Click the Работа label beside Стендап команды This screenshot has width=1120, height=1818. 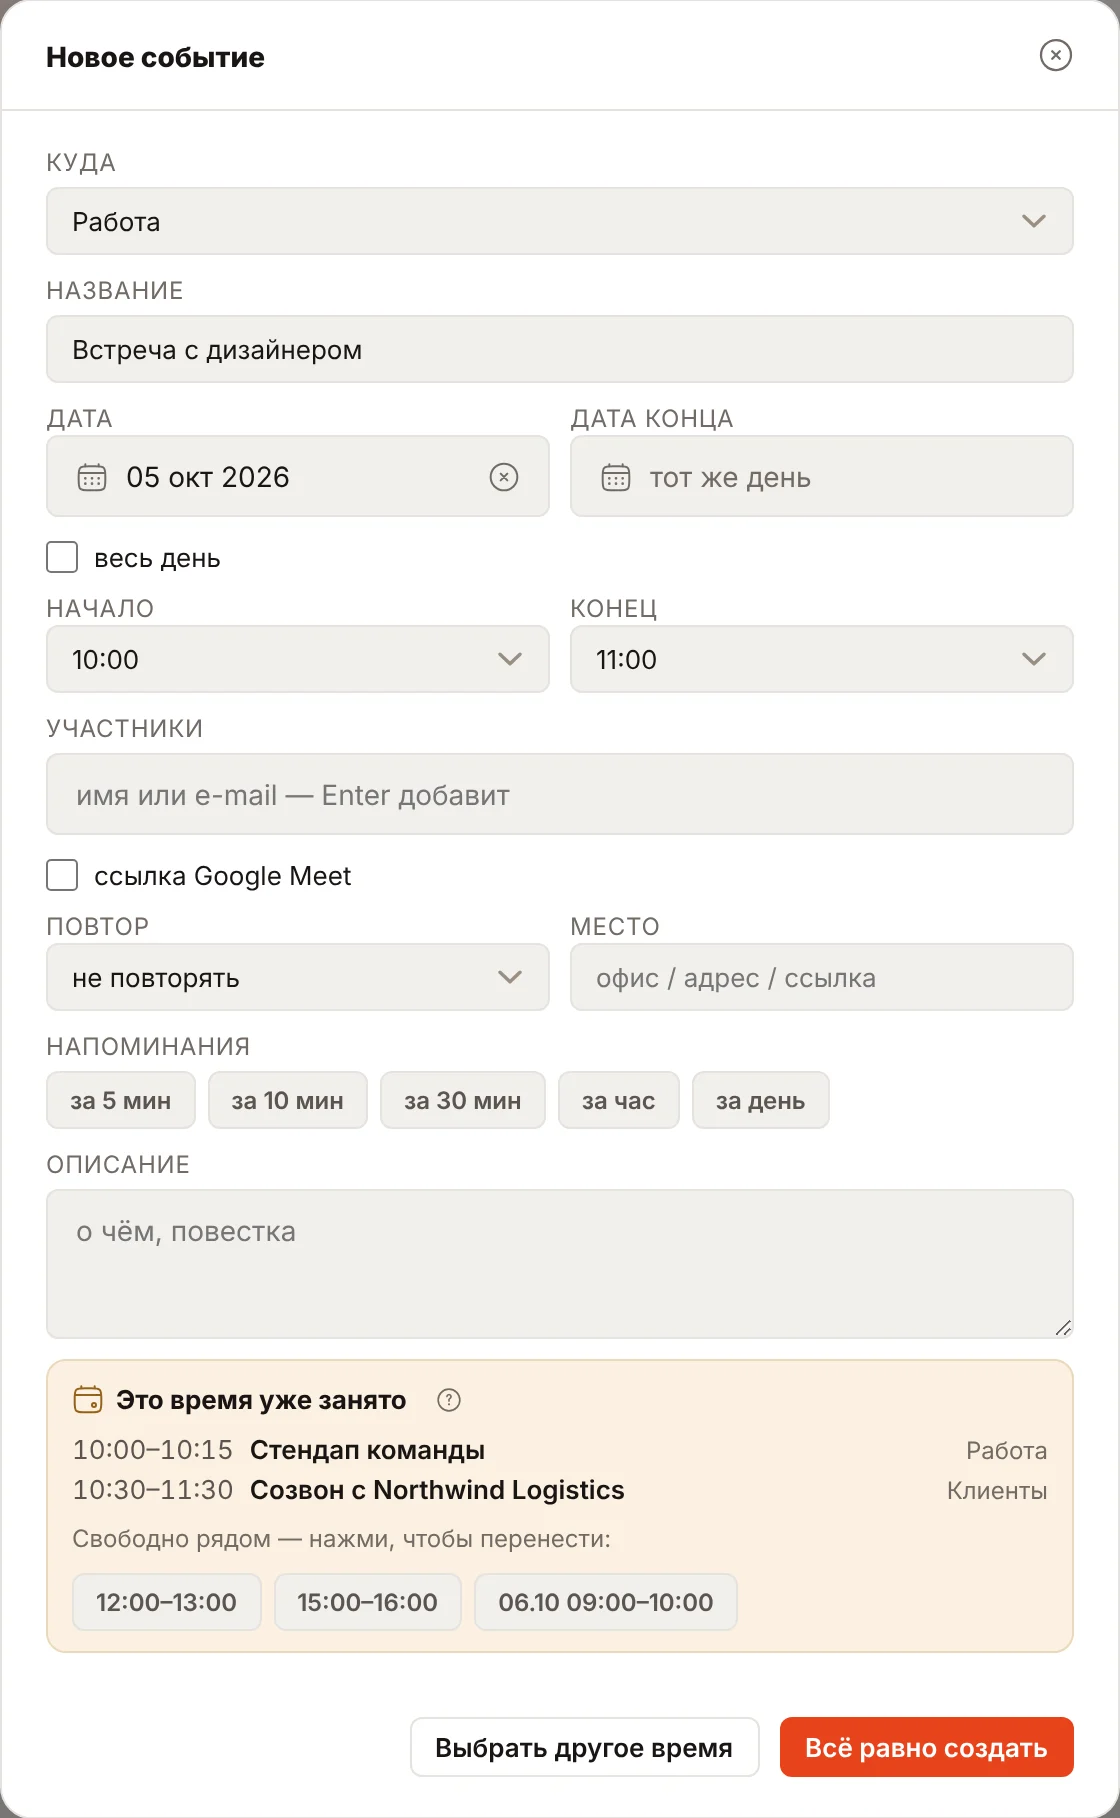coord(1007,1450)
